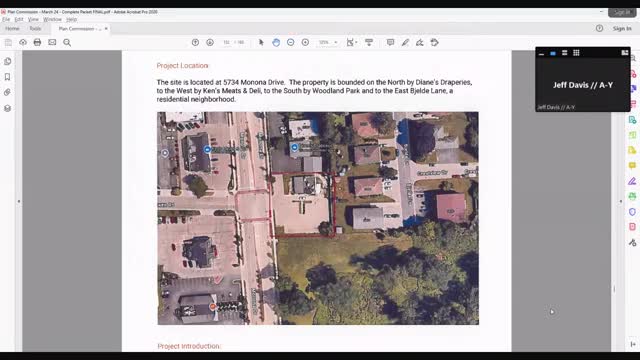Click the aerial site map image
The width and height of the screenshot is (640, 360).
click(318, 218)
